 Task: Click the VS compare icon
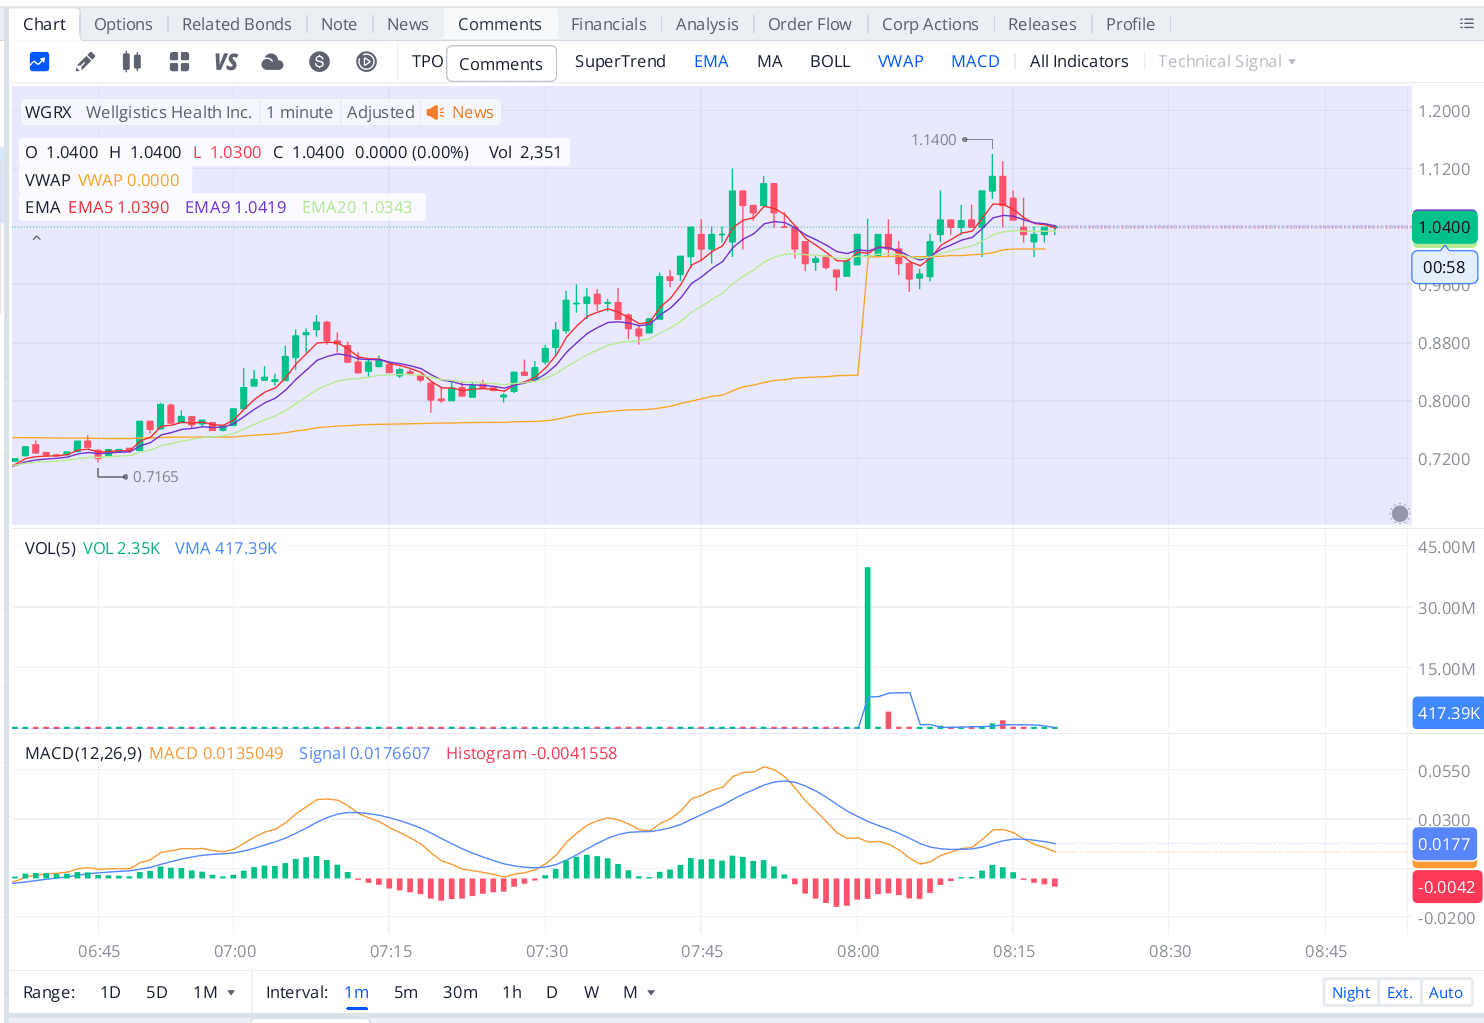[x=226, y=62]
